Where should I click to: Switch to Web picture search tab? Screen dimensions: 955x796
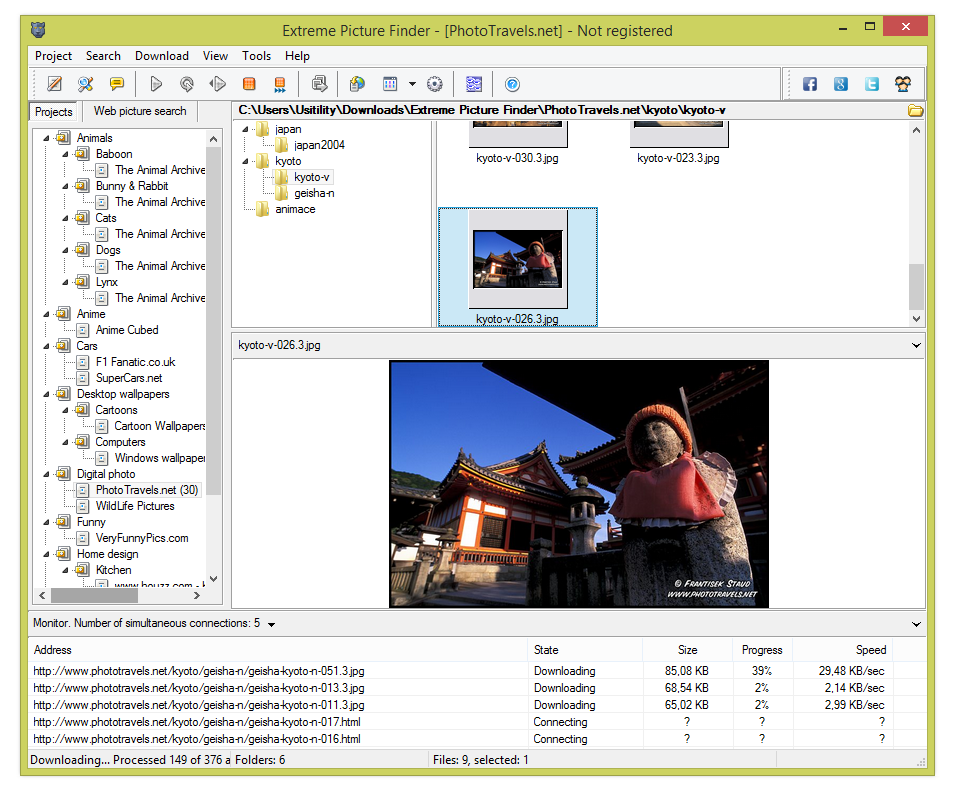click(140, 111)
